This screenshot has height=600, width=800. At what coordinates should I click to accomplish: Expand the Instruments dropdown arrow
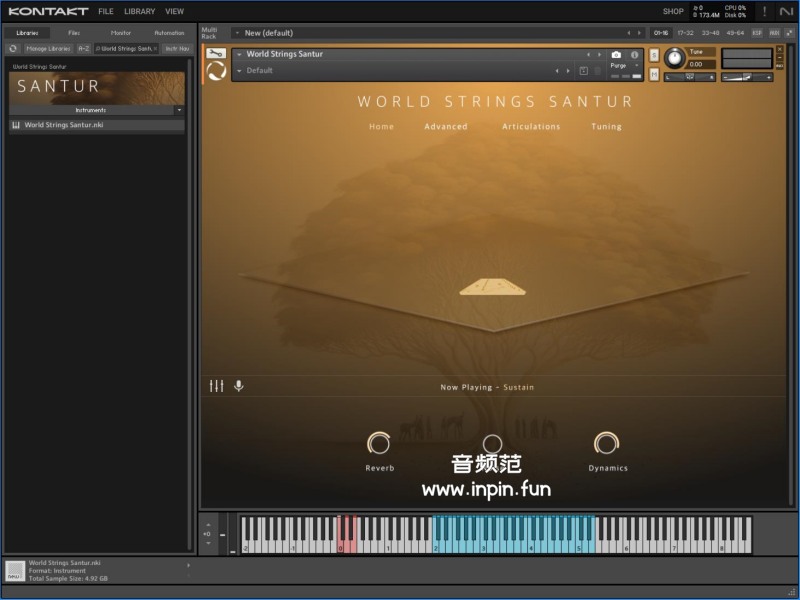(179, 110)
